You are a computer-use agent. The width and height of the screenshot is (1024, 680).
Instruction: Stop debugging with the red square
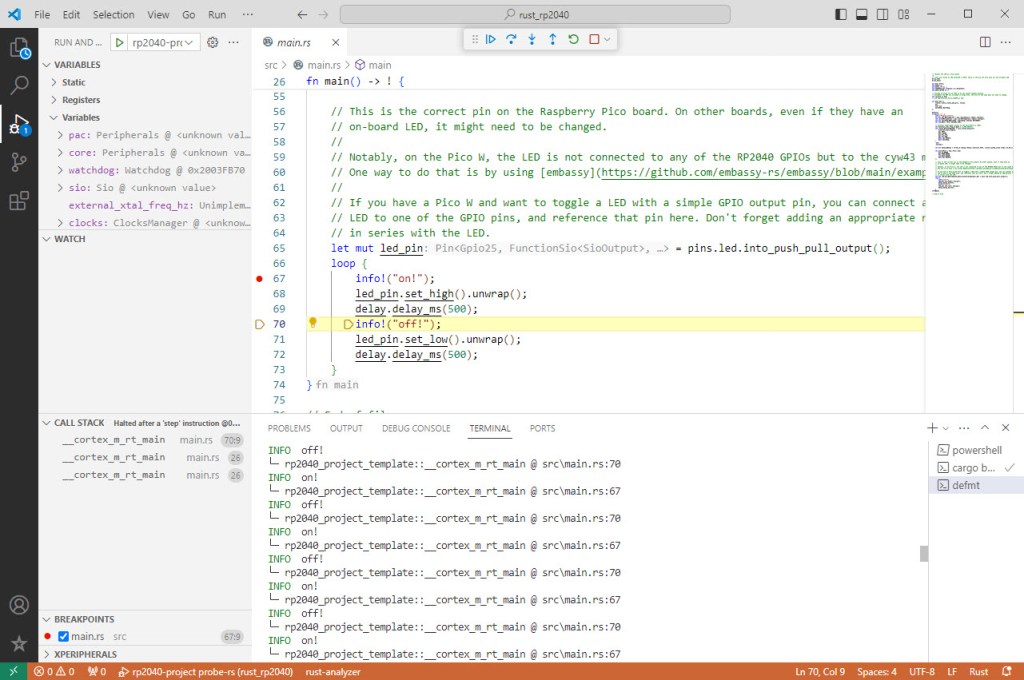[x=594, y=40]
